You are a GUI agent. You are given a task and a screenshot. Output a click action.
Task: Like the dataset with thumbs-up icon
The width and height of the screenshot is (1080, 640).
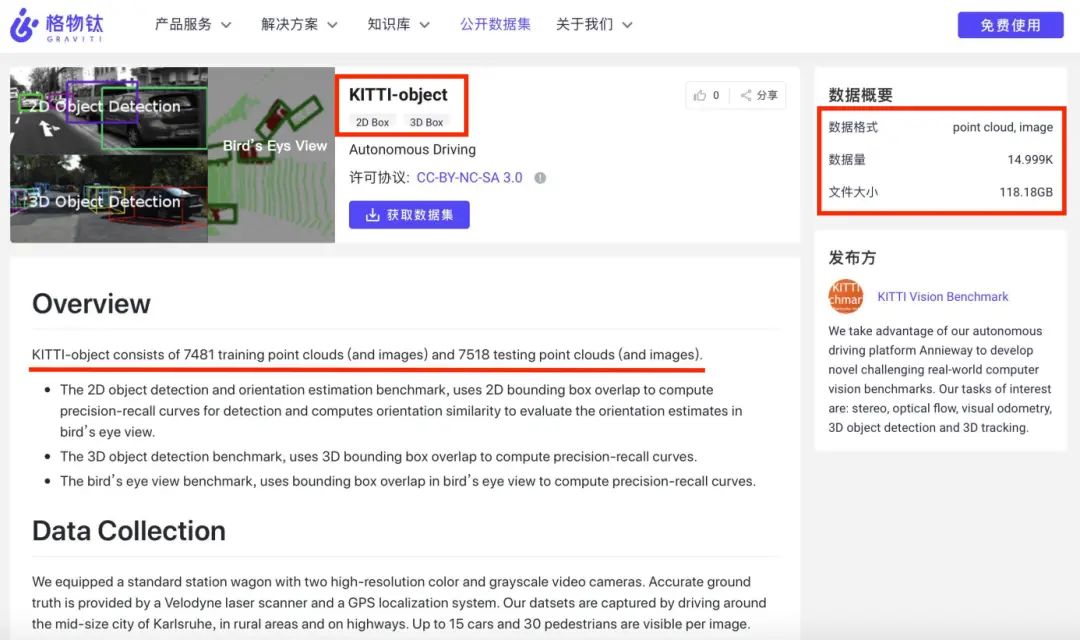point(700,96)
